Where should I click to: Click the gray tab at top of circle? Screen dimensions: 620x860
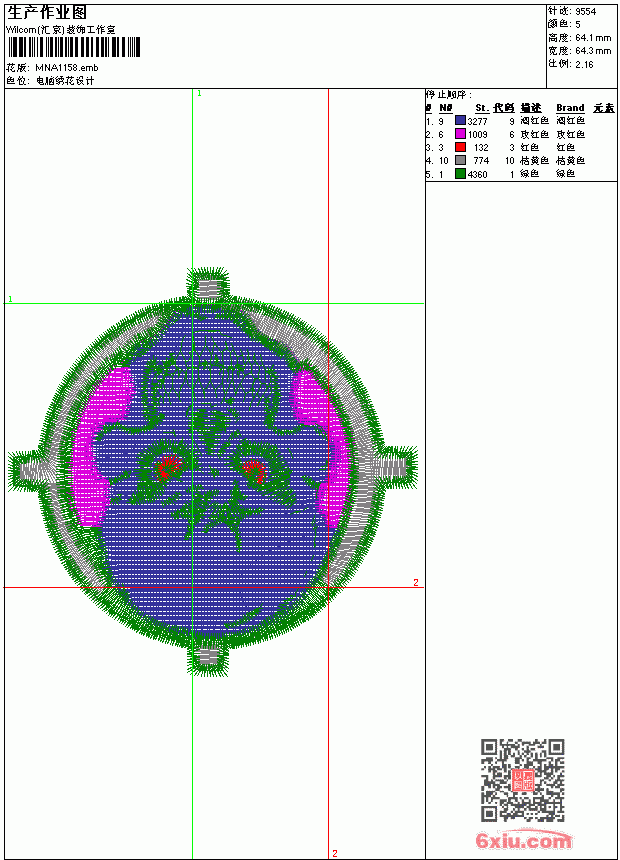[x=209, y=288]
